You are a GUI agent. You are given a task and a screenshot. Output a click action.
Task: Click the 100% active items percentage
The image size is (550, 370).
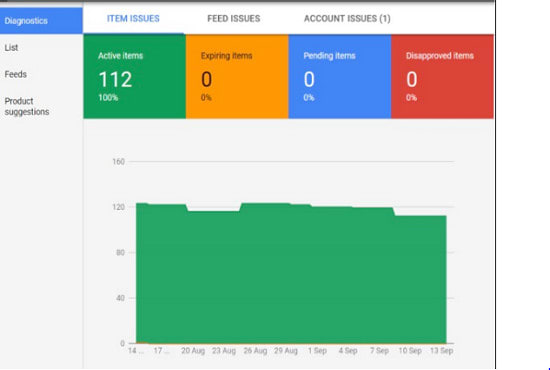[x=108, y=97]
